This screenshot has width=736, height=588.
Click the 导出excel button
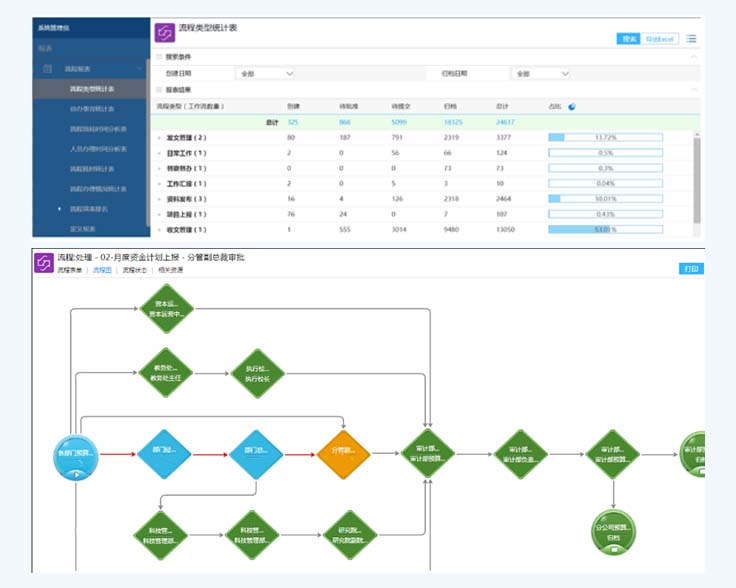(660, 39)
